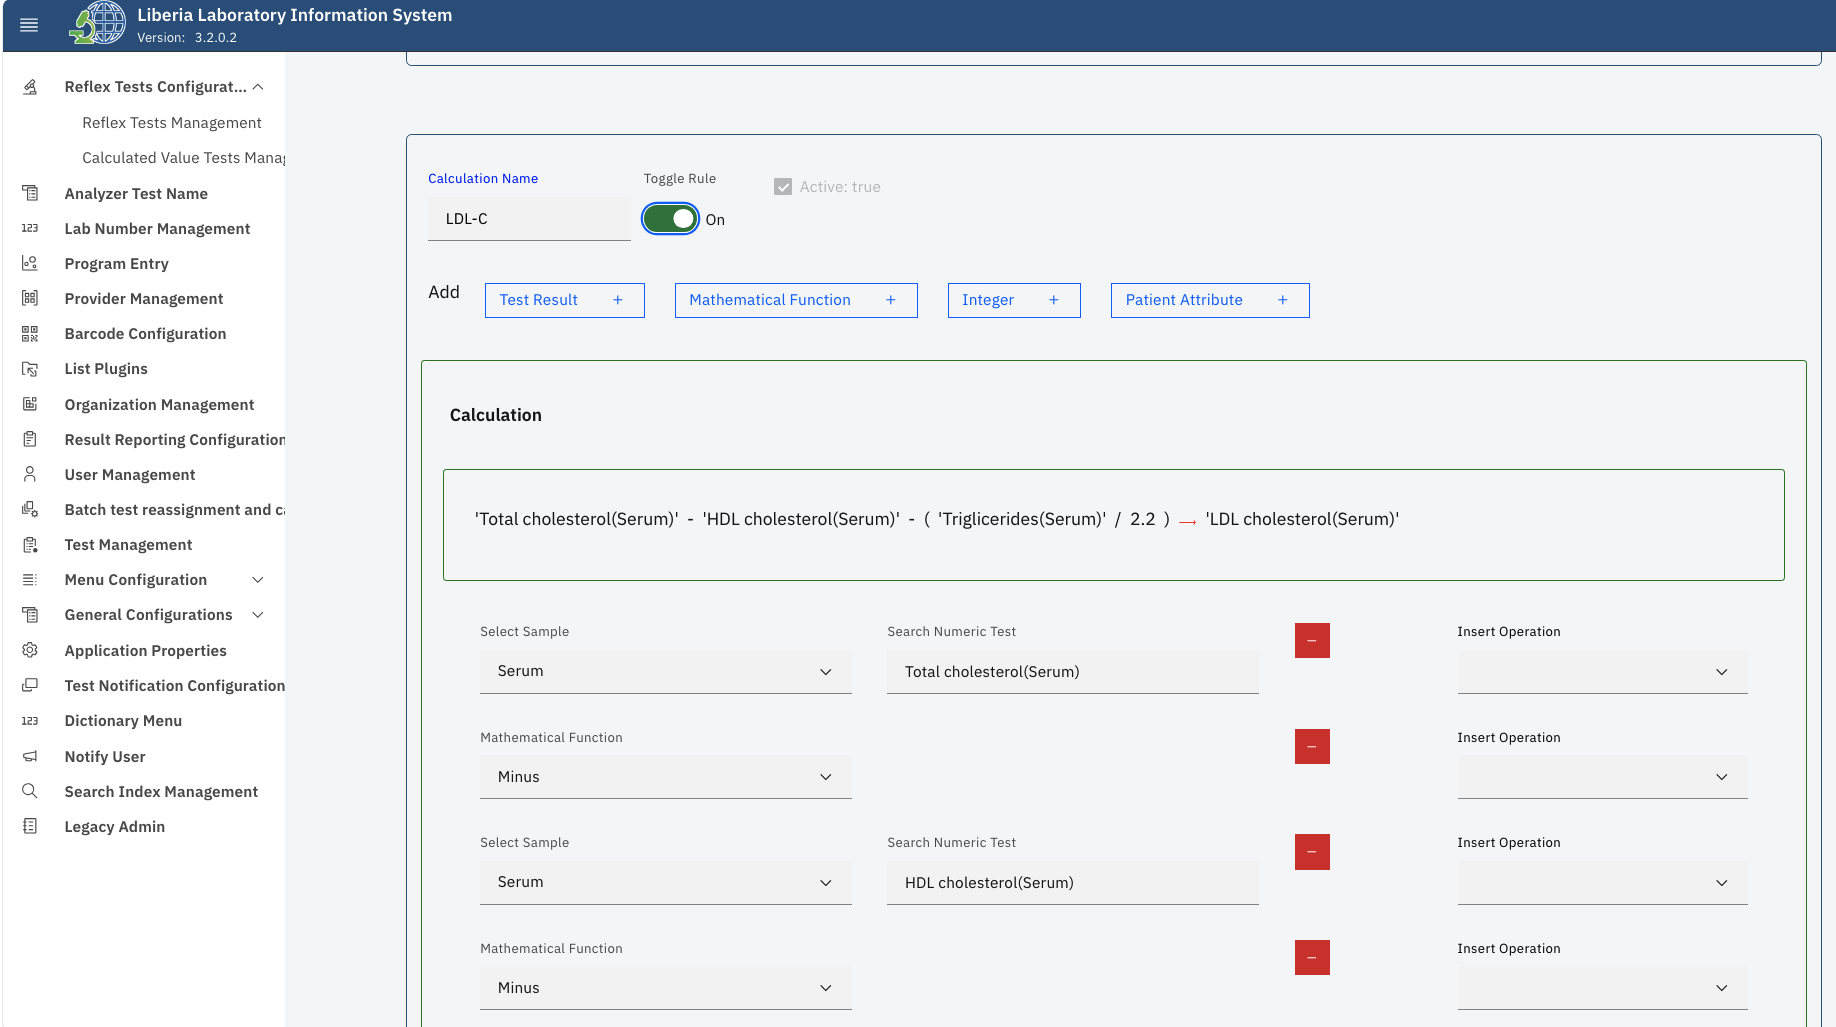Click the Total cholesterol(Serum) search field
Screen dimensions: 1836x1027
tap(1072, 672)
